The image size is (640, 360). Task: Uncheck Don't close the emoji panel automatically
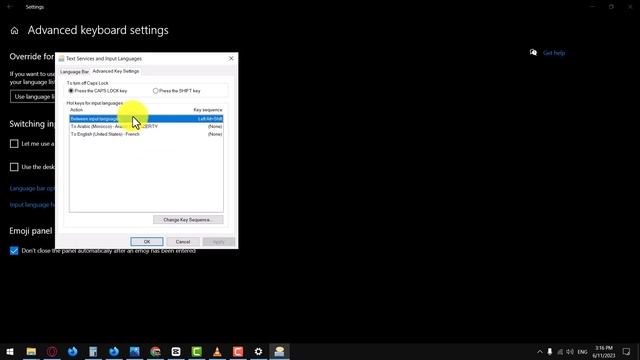tap(14, 251)
